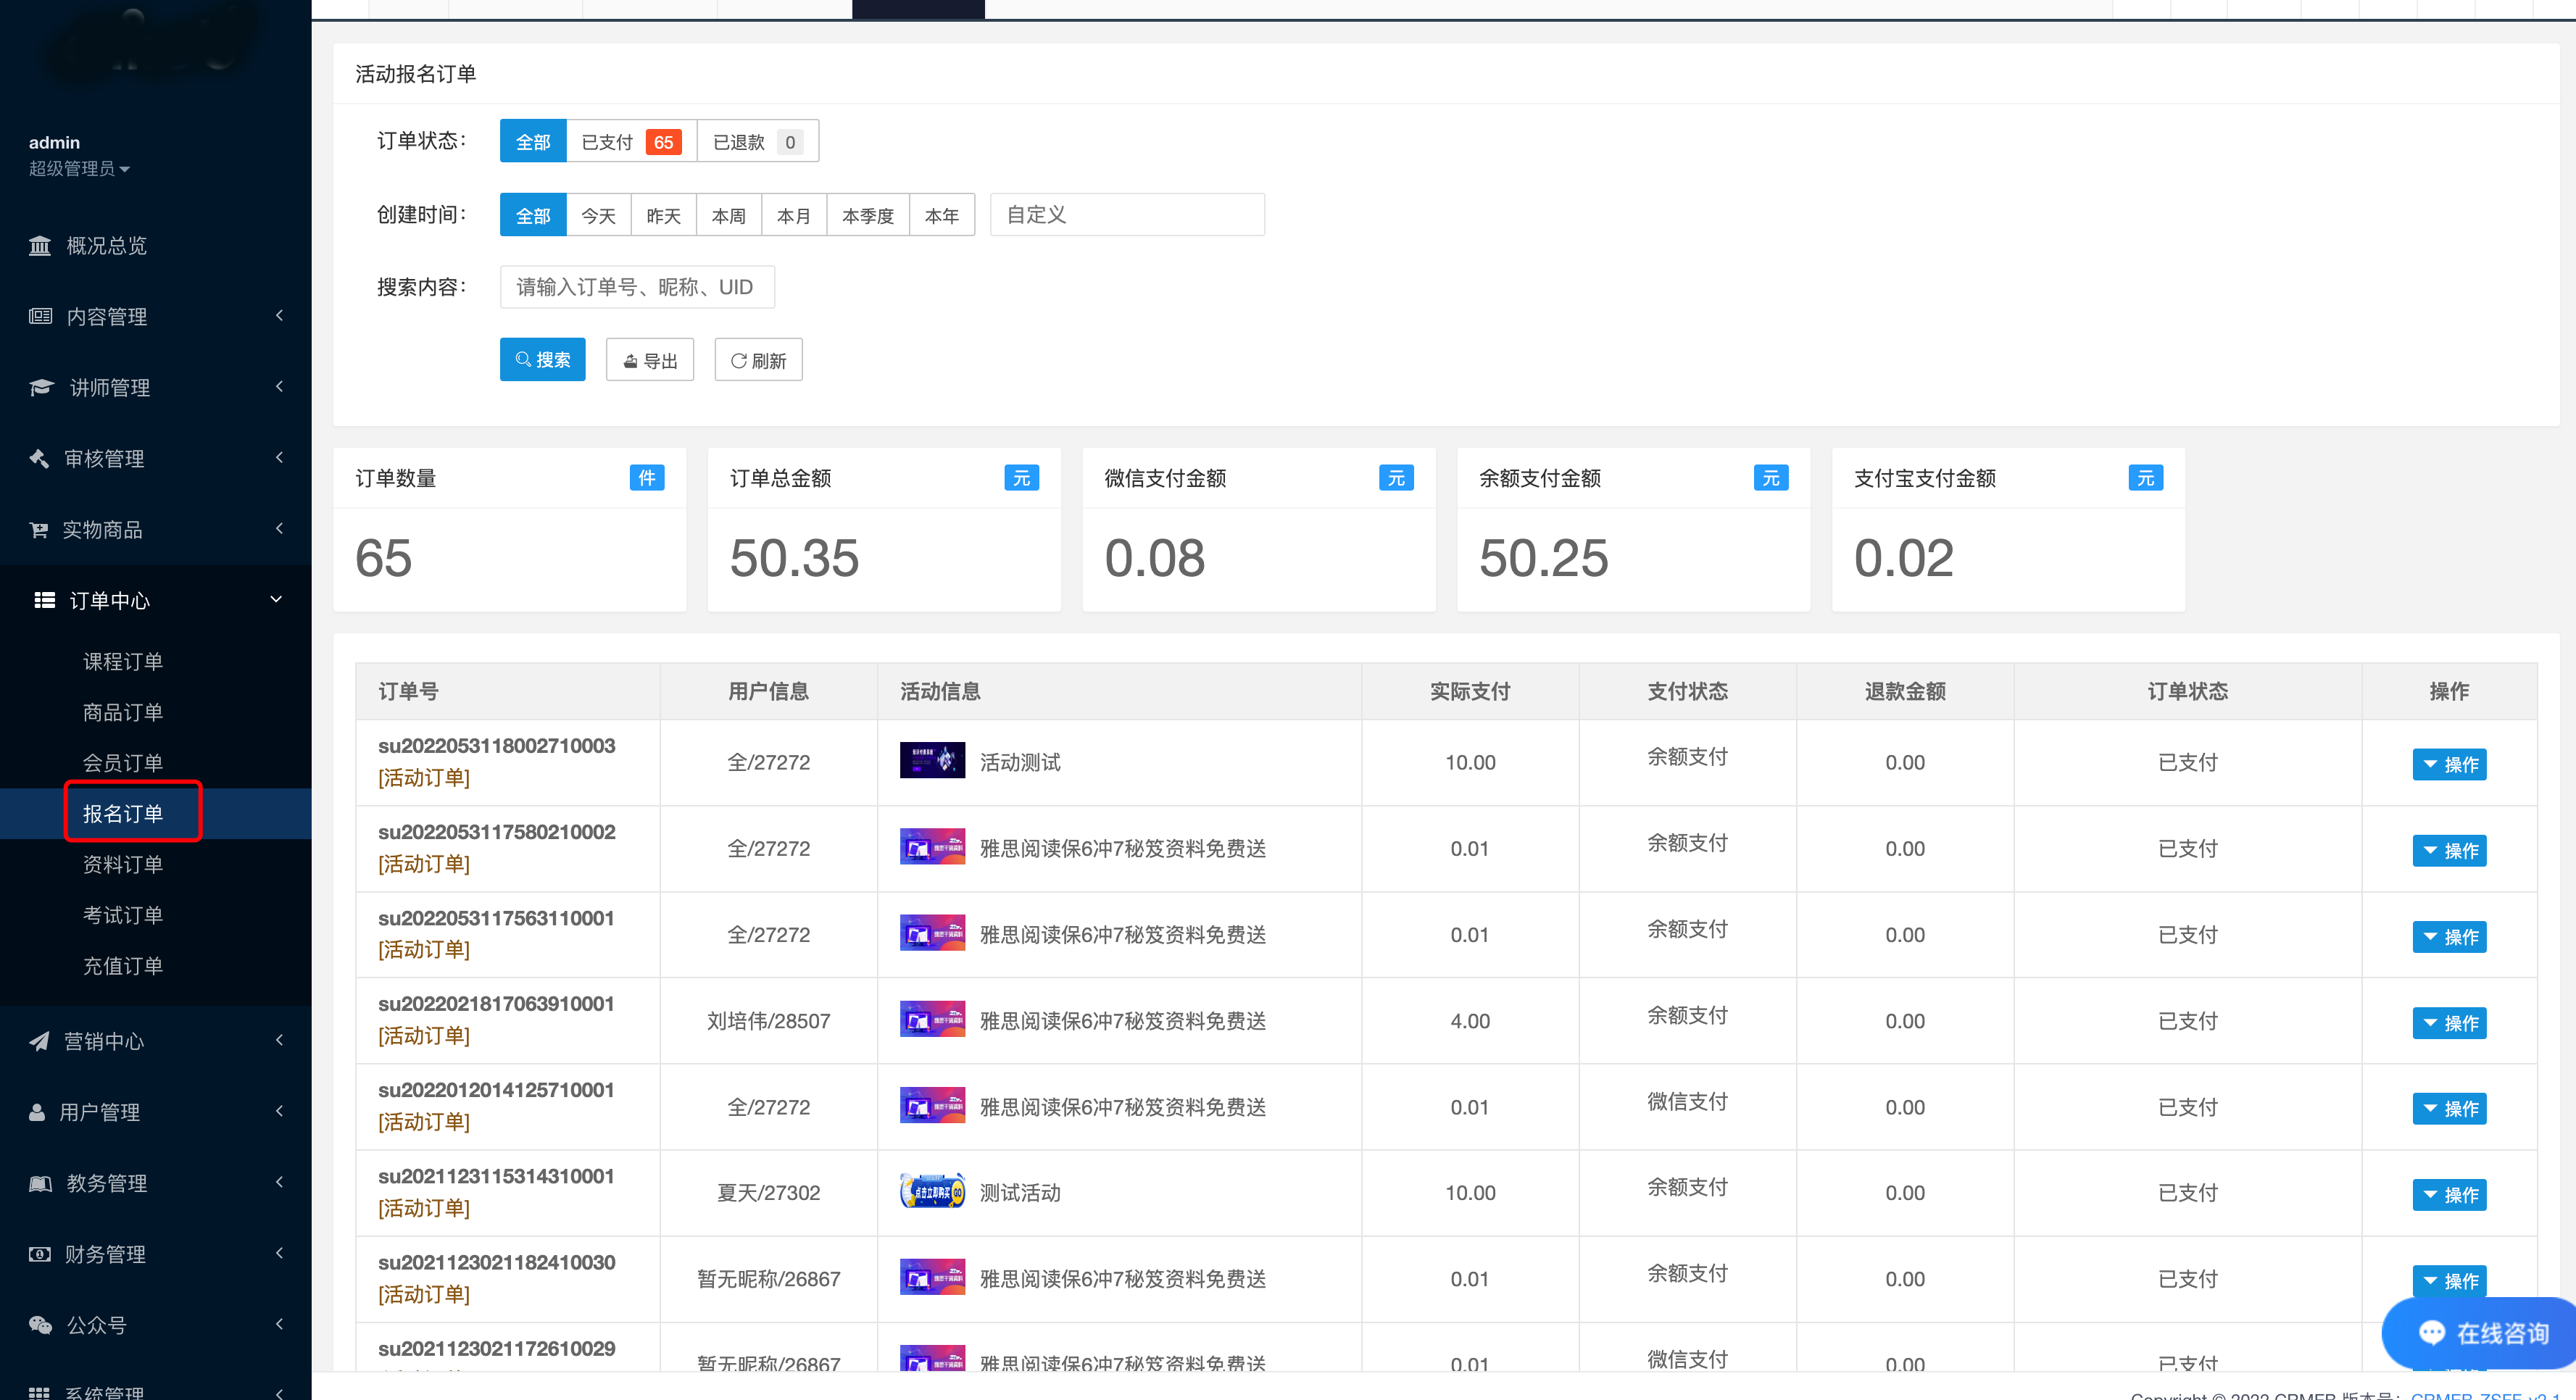The image size is (2576, 1400).
Task: Go to 资料订单 submenu
Action: [x=122, y=864]
